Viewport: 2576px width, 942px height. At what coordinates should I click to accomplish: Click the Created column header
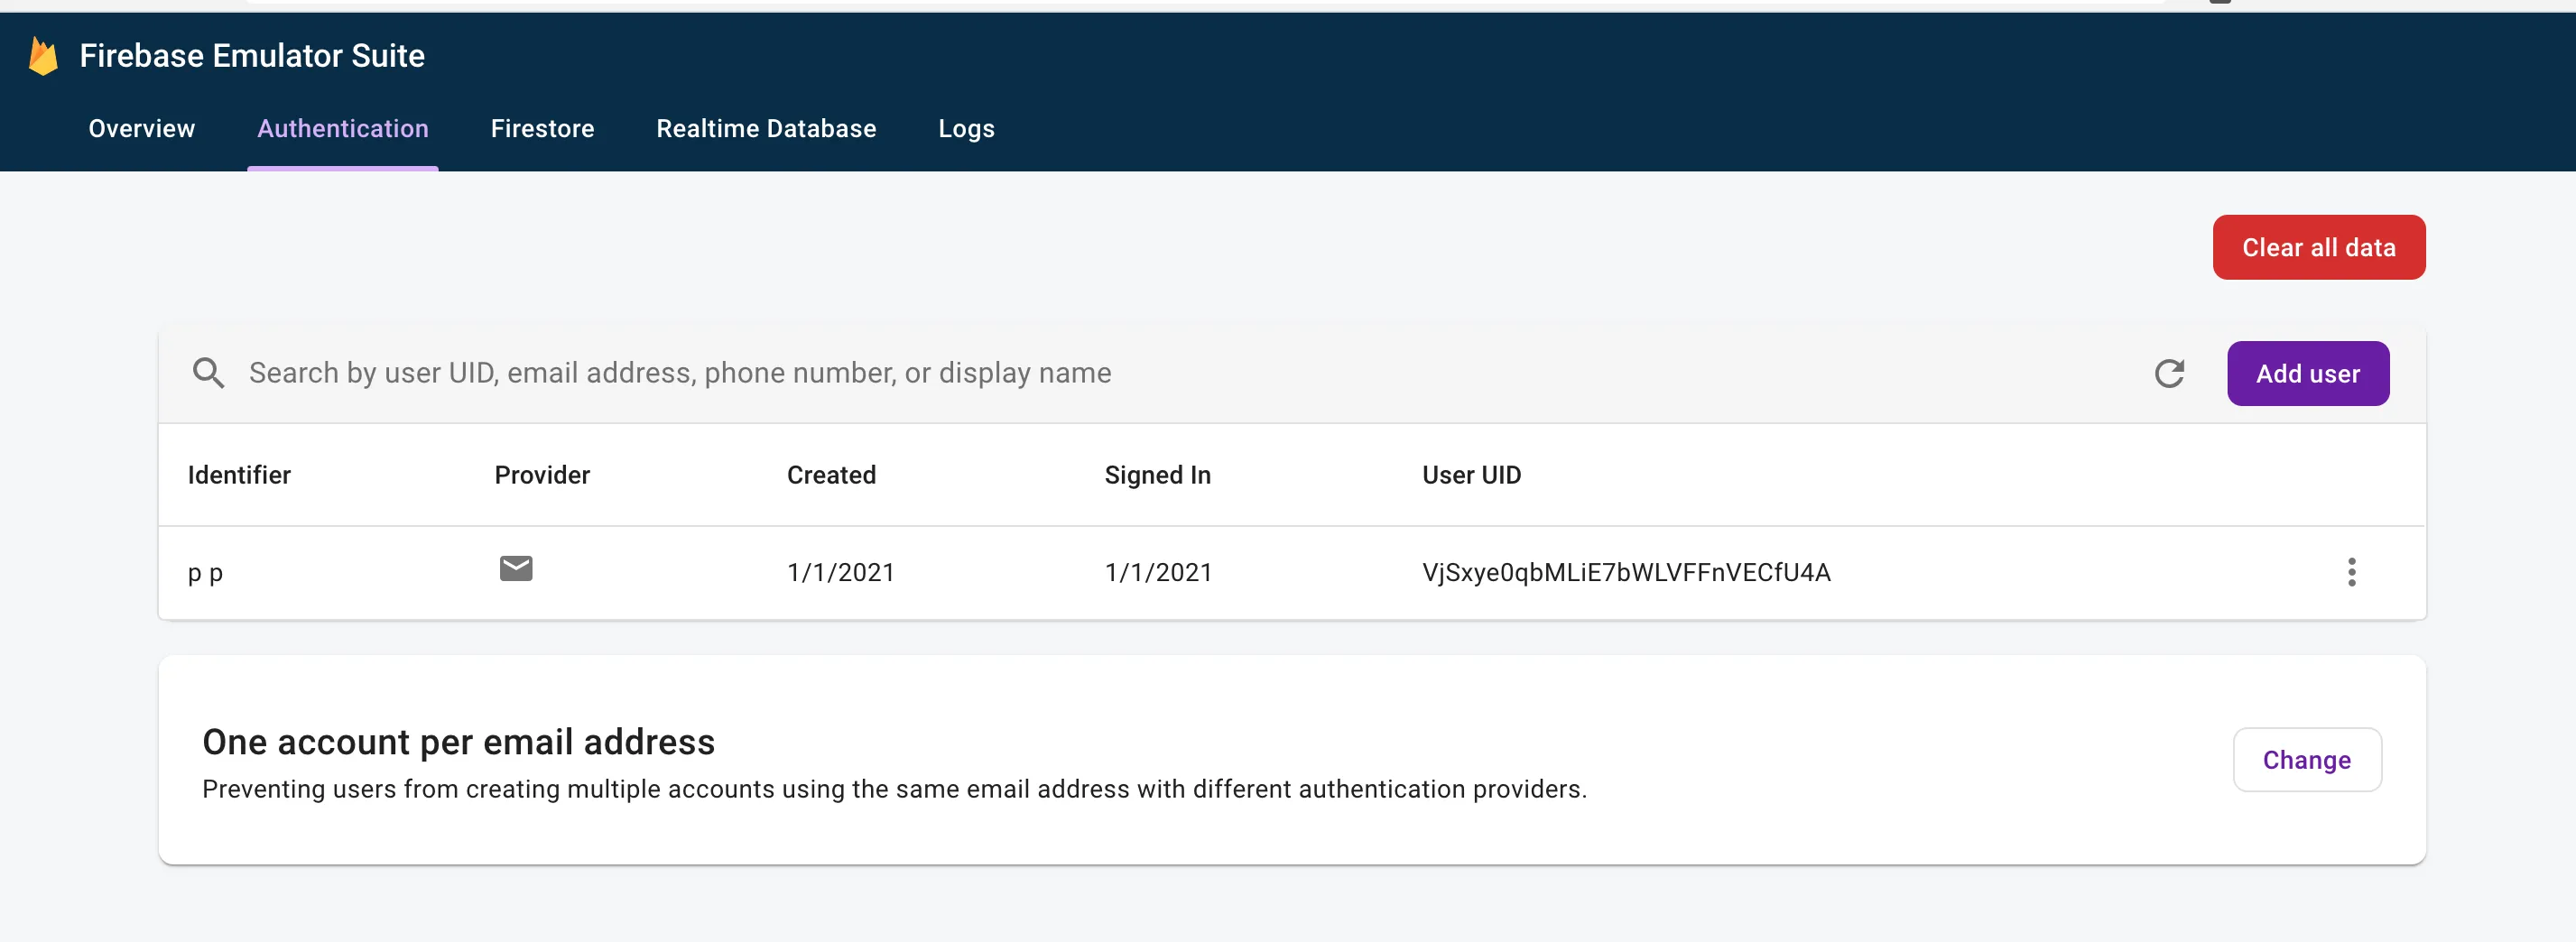[830, 475]
